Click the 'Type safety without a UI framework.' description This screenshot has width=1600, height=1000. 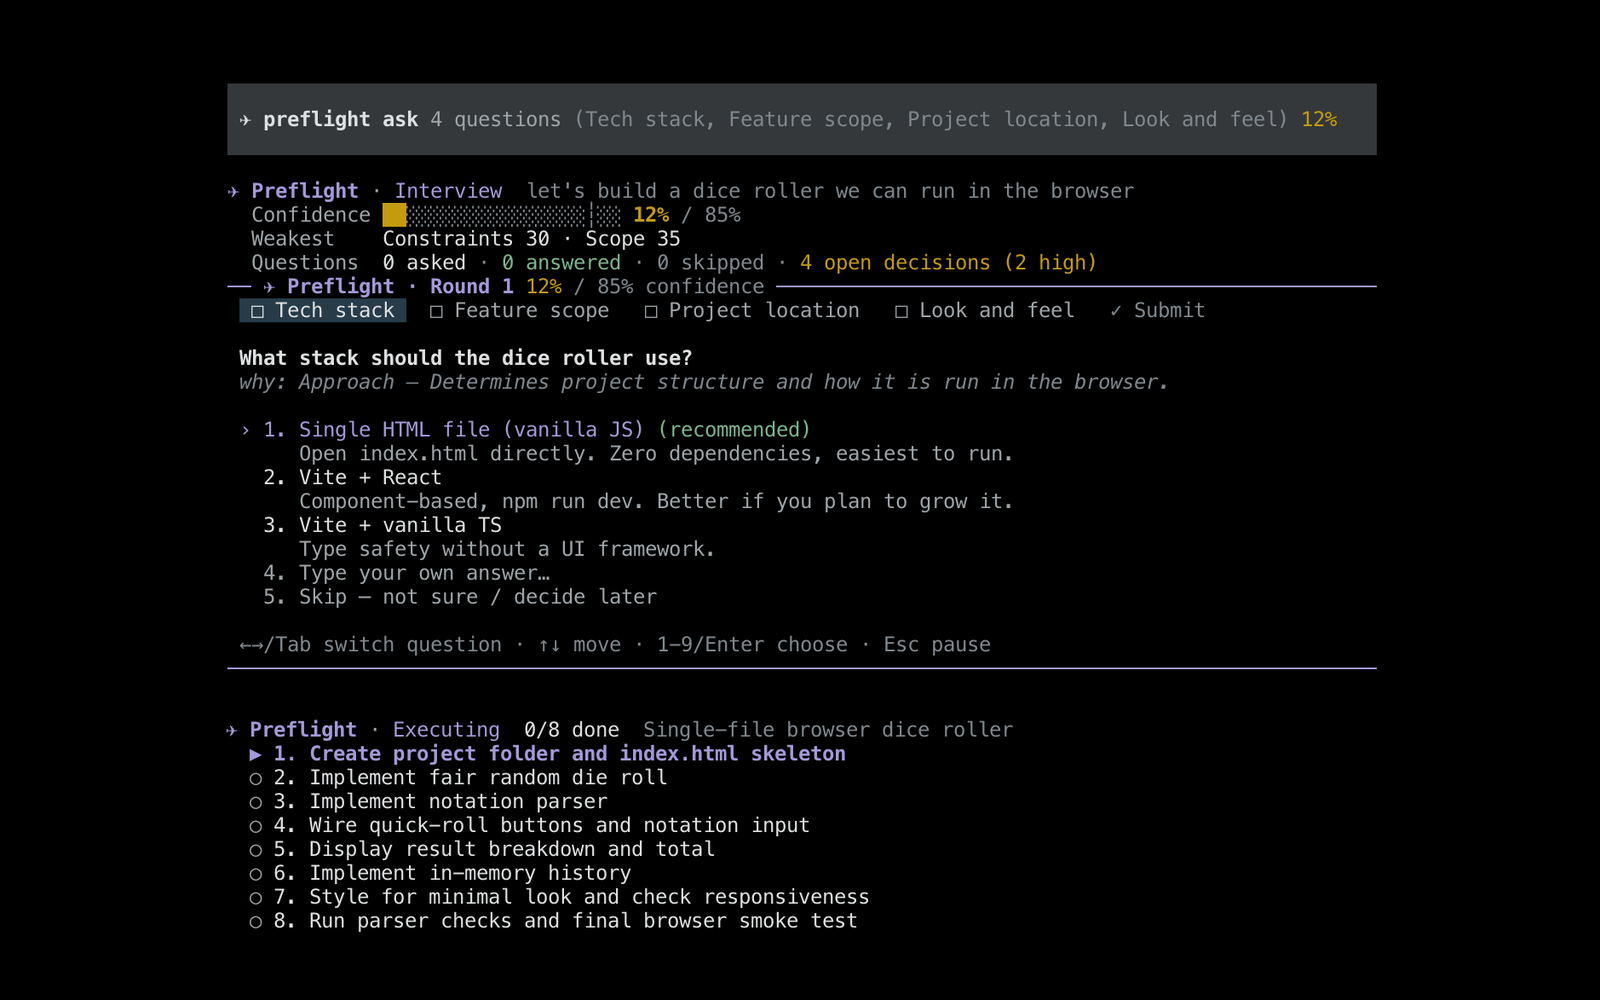507,550
